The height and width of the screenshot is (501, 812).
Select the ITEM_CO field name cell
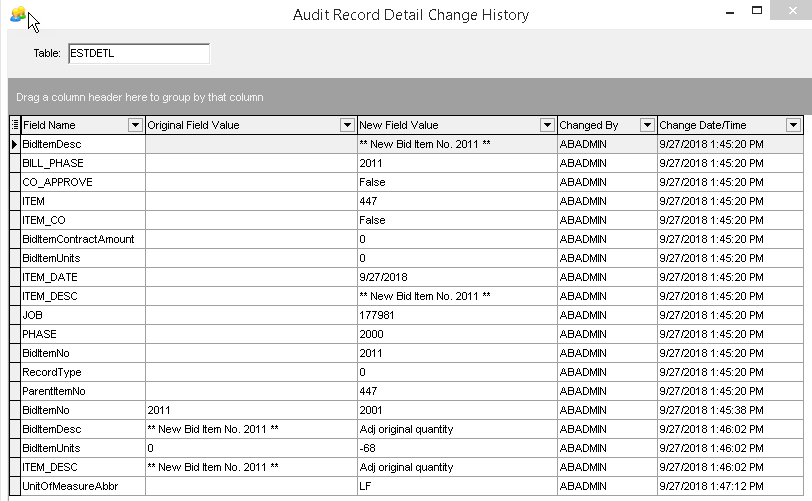click(x=83, y=220)
